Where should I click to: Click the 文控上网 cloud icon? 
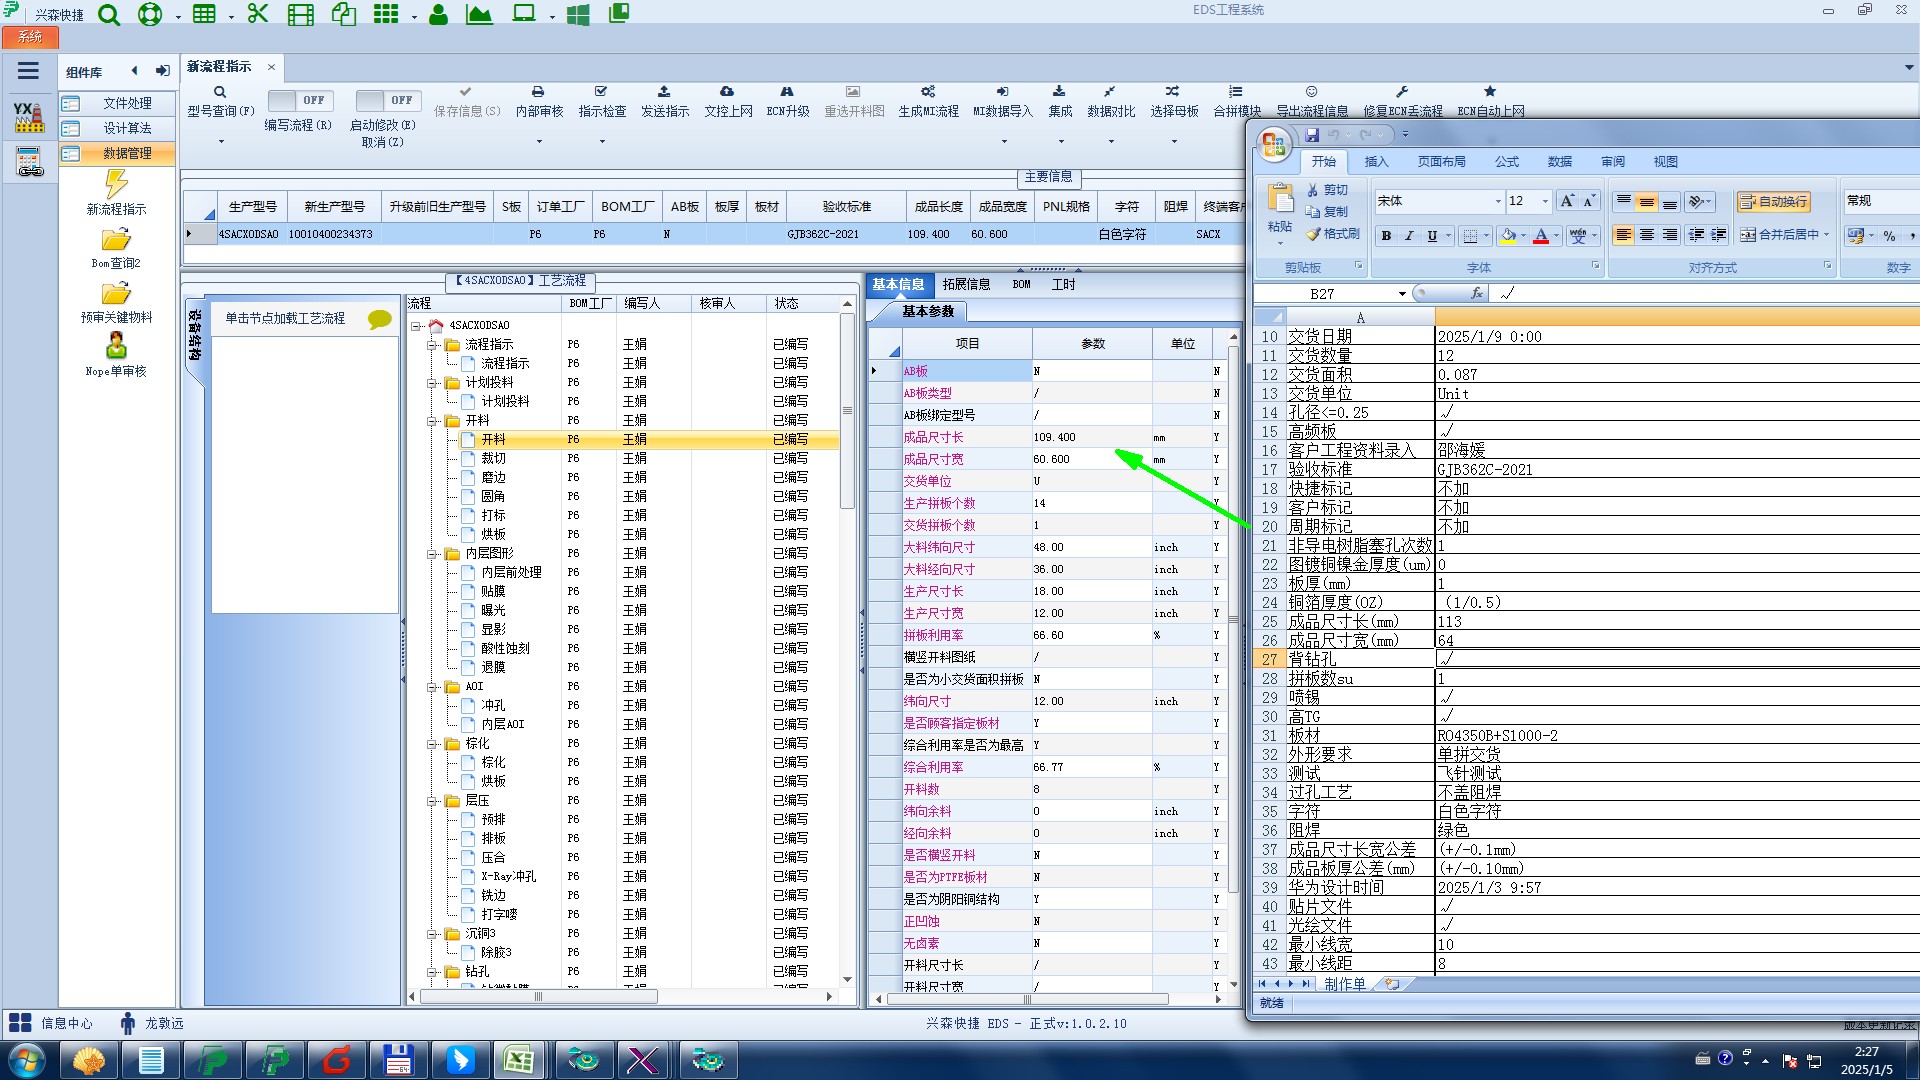point(727,92)
